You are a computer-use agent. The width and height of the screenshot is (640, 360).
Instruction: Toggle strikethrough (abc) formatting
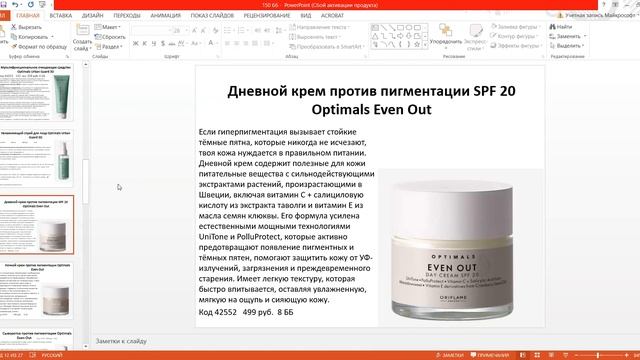click(172, 43)
